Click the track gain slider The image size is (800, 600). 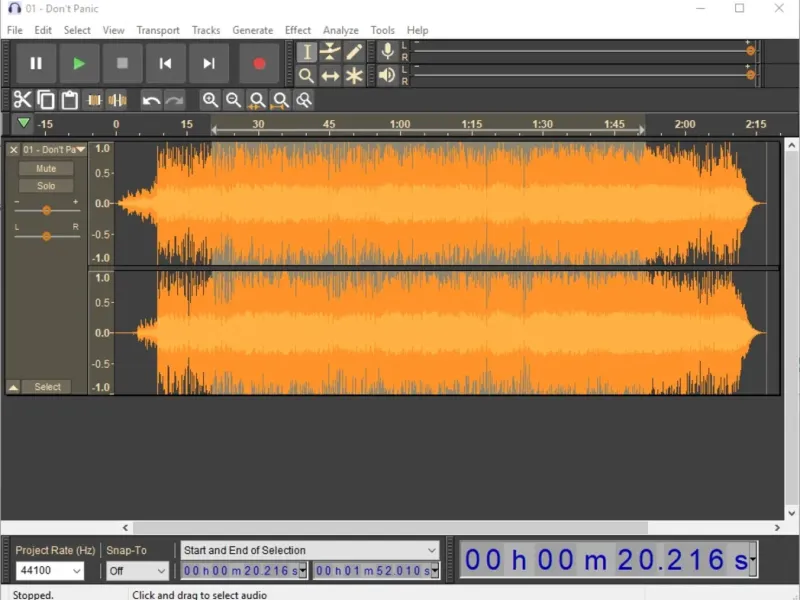[x=46, y=211]
